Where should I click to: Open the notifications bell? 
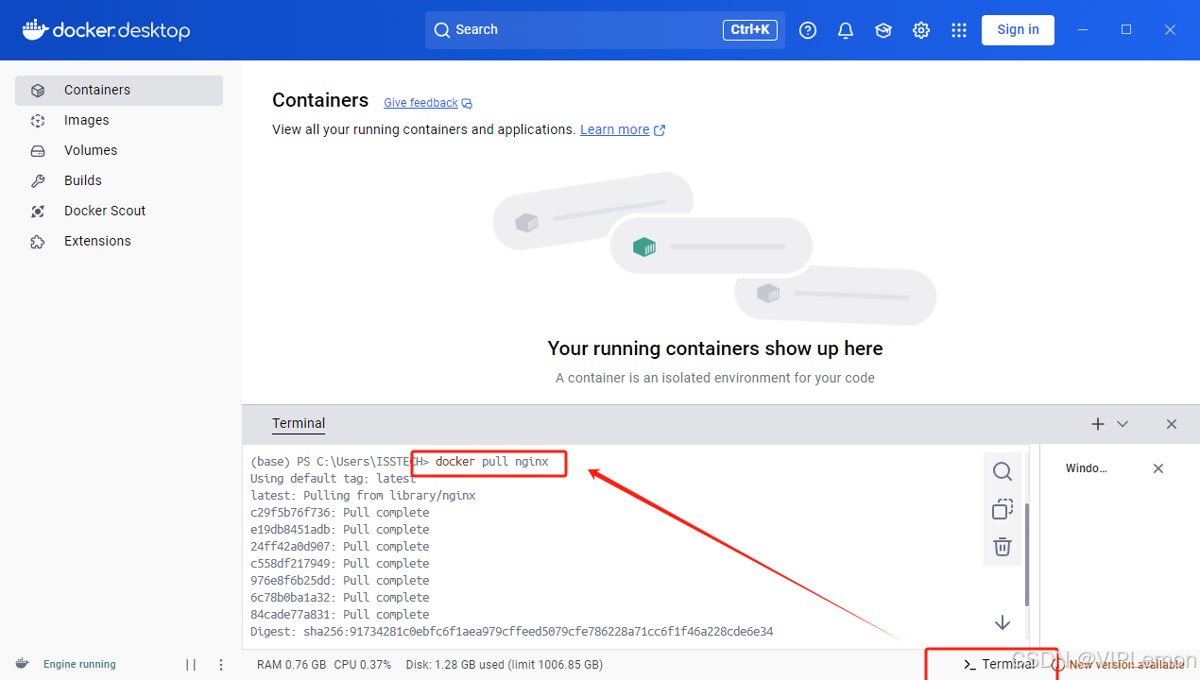846,30
